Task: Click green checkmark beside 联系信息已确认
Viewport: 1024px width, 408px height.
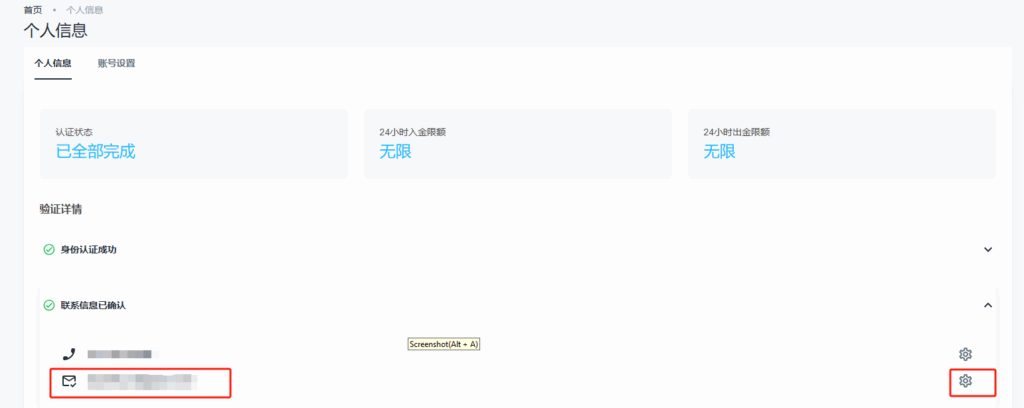Action: (x=49, y=305)
